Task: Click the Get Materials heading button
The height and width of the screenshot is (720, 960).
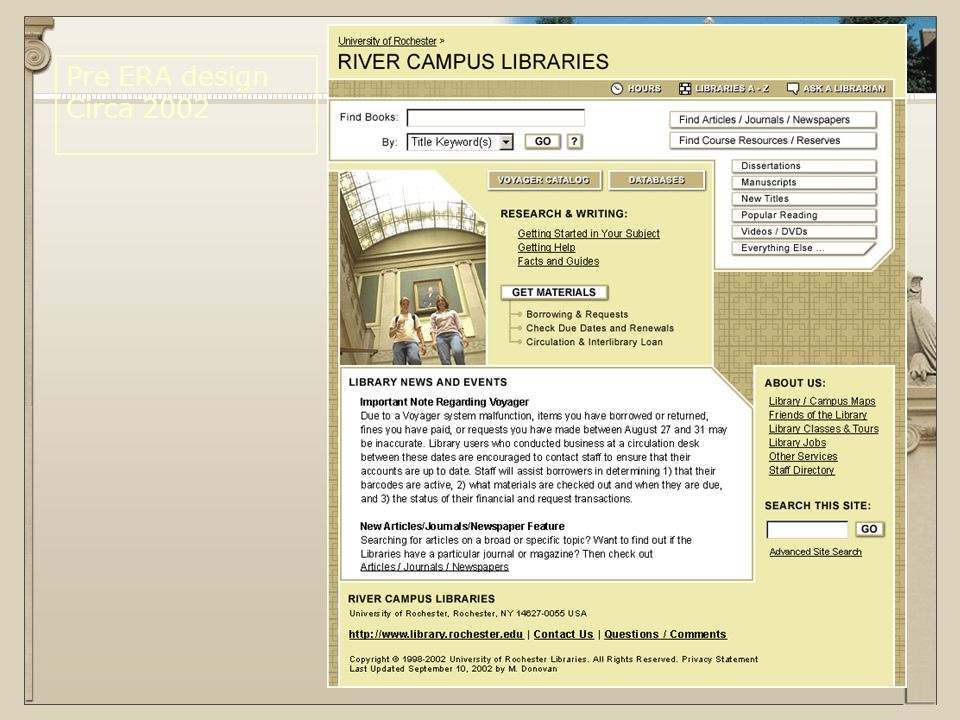Action: tap(554, 293)
